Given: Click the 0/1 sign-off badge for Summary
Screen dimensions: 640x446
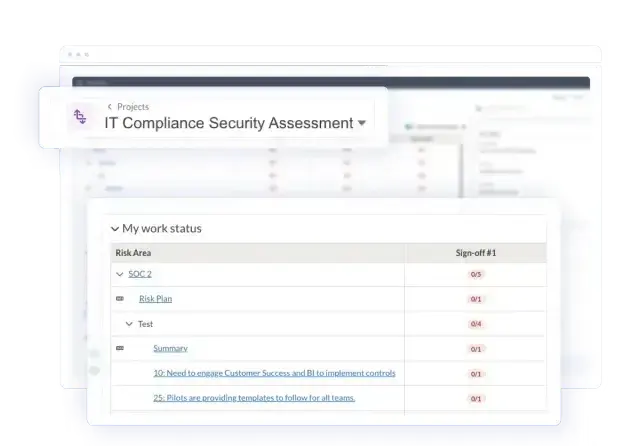Looking at the screenshot, I should 476,349.
